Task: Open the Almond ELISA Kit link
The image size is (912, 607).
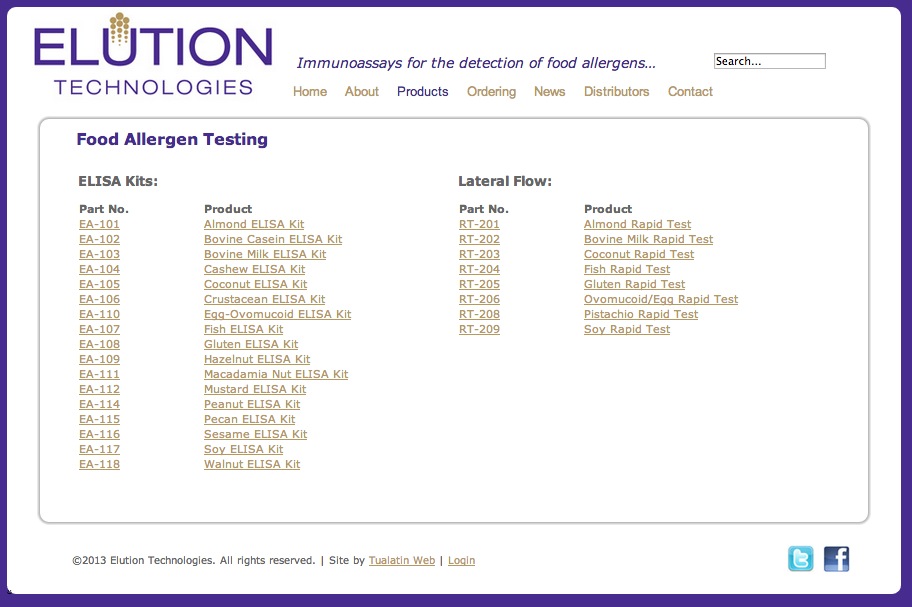Action: [254, 224]
